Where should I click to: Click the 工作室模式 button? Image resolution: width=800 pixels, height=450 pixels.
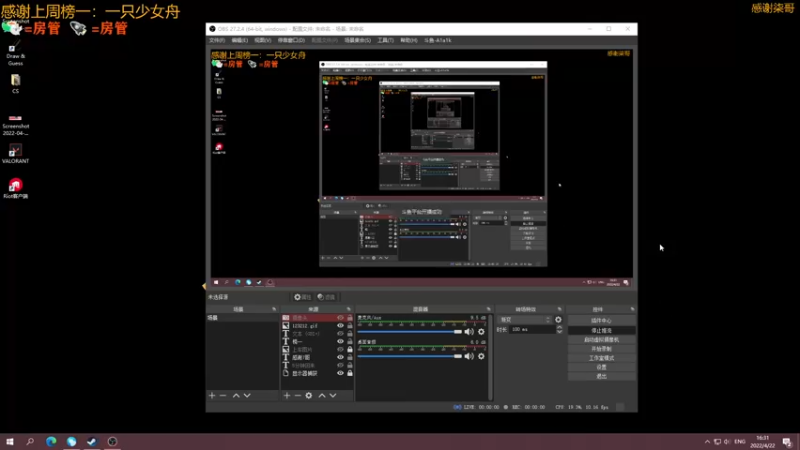pyautogui.click(x=602, y=358)
